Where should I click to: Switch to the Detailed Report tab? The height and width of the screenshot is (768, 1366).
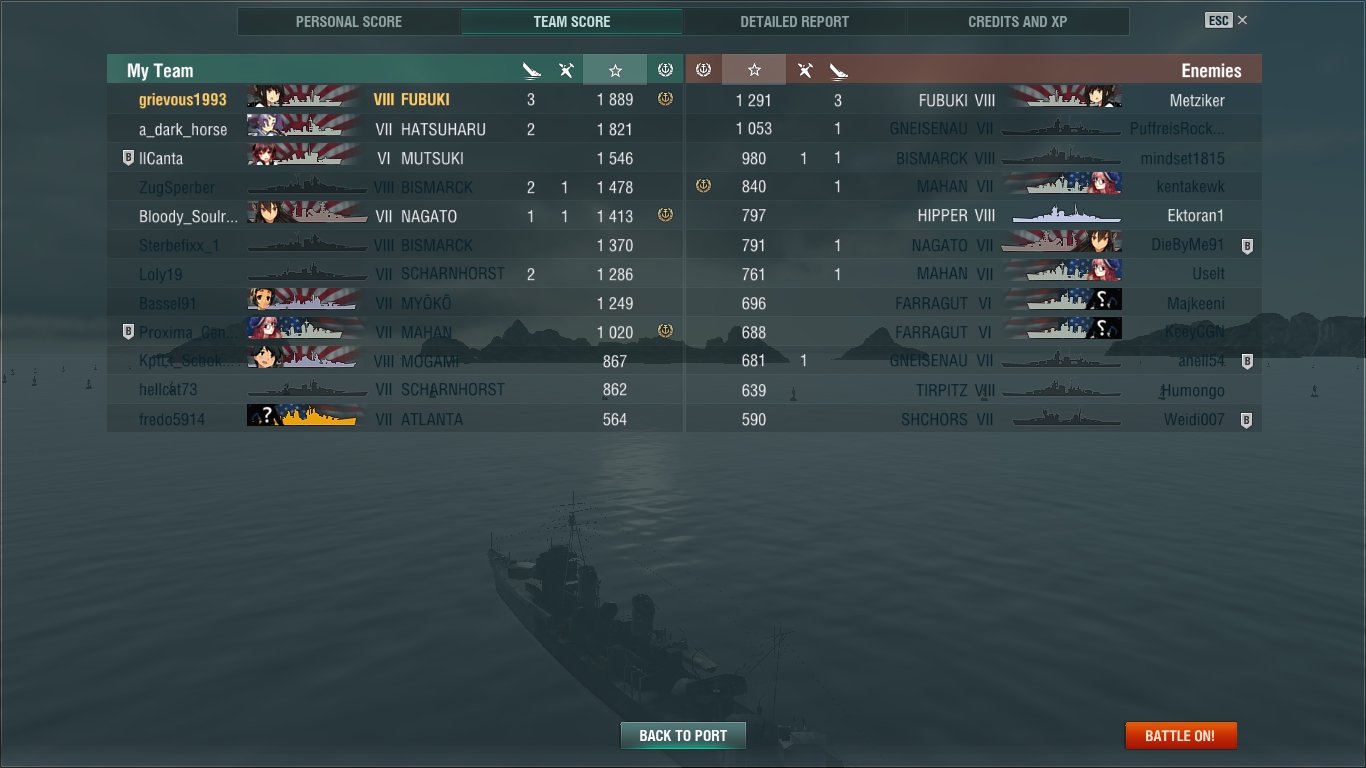[x=794, y=21]
